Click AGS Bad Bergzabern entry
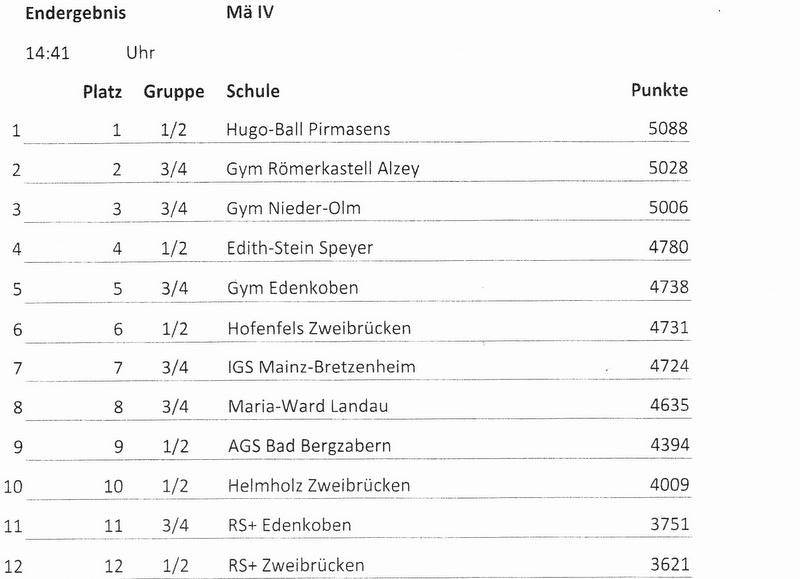This screenshot has height=579, width=800. pos(310,446)
